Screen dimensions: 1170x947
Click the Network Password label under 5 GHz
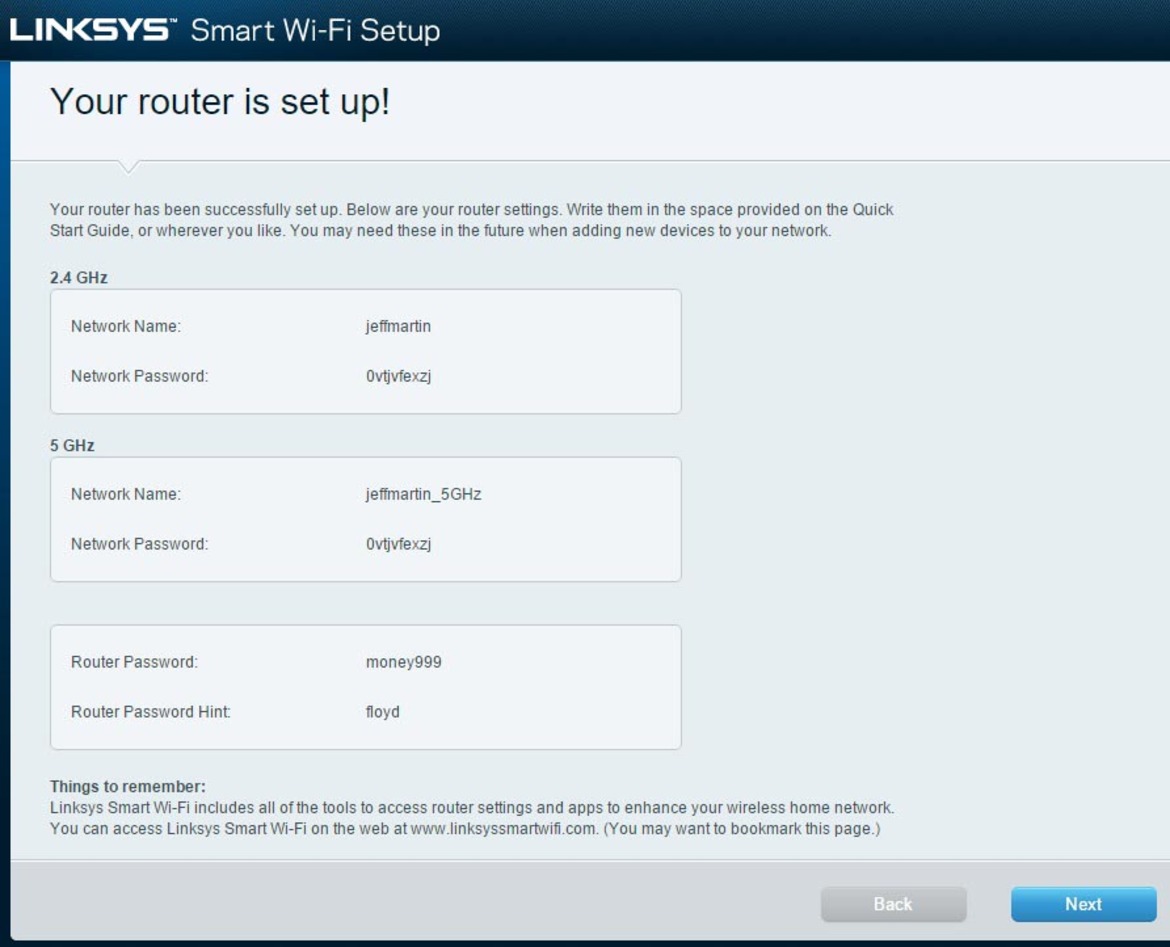140,544
